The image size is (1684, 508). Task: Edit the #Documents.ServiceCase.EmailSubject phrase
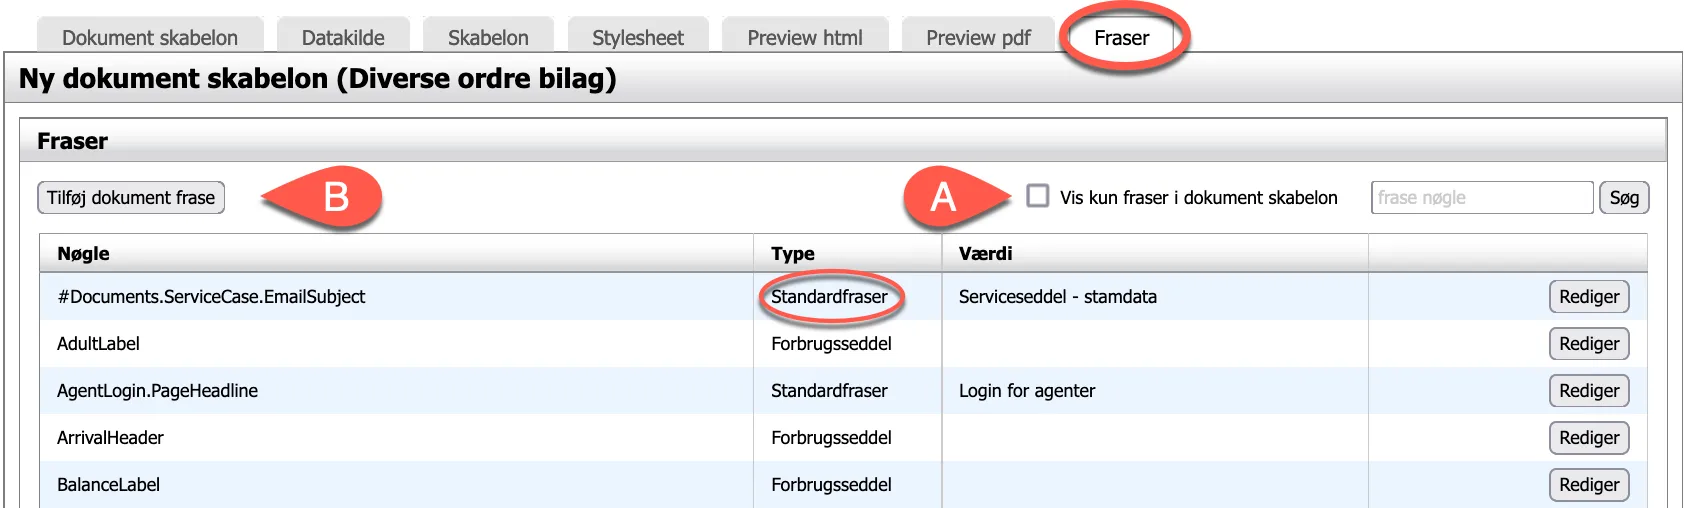tap(1588, 297)
